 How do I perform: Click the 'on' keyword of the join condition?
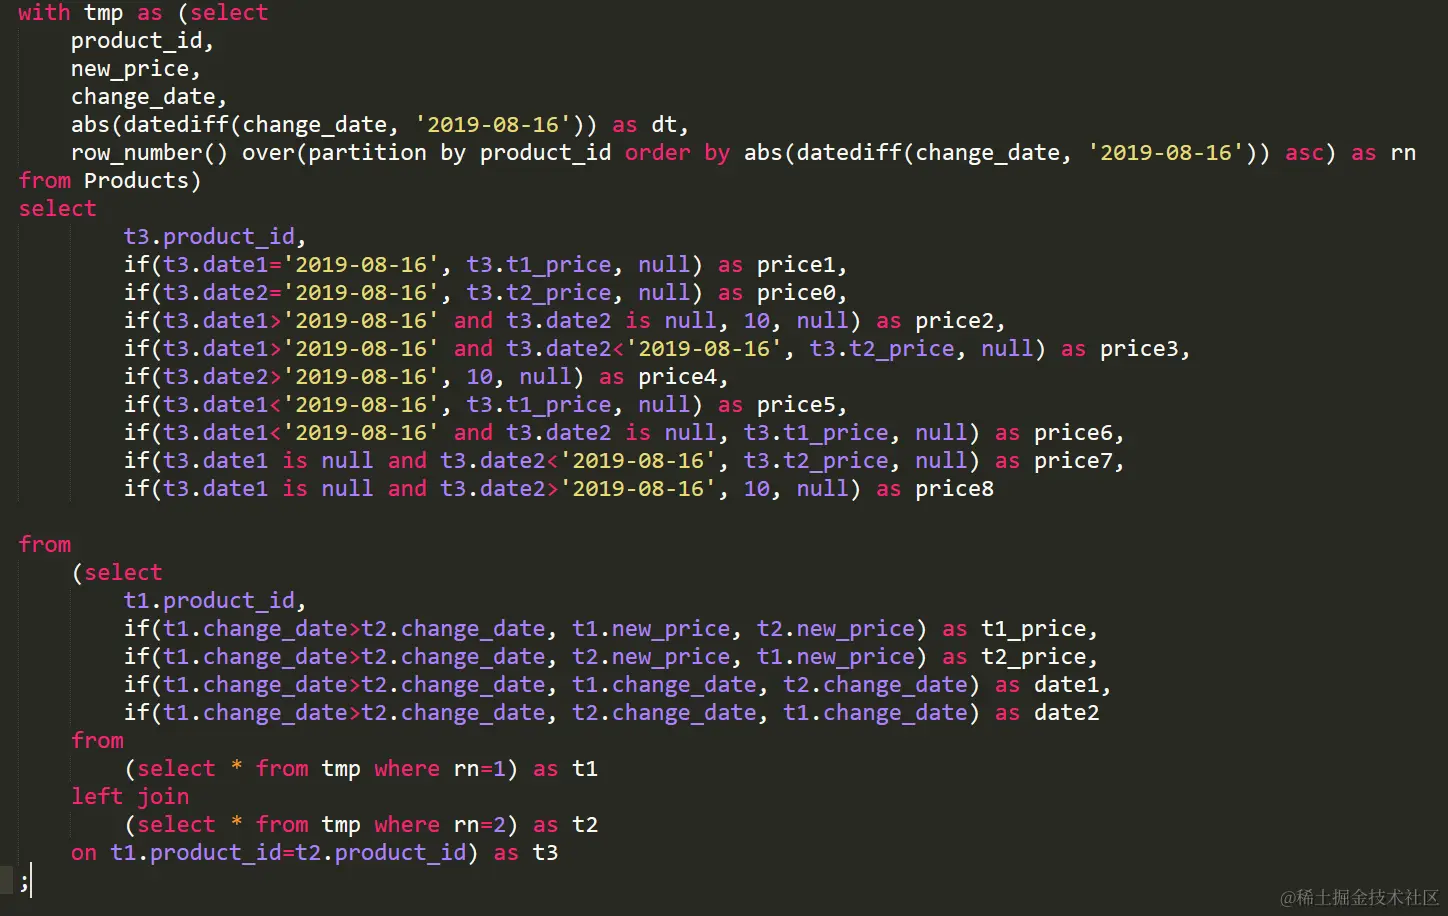point(84,853)
